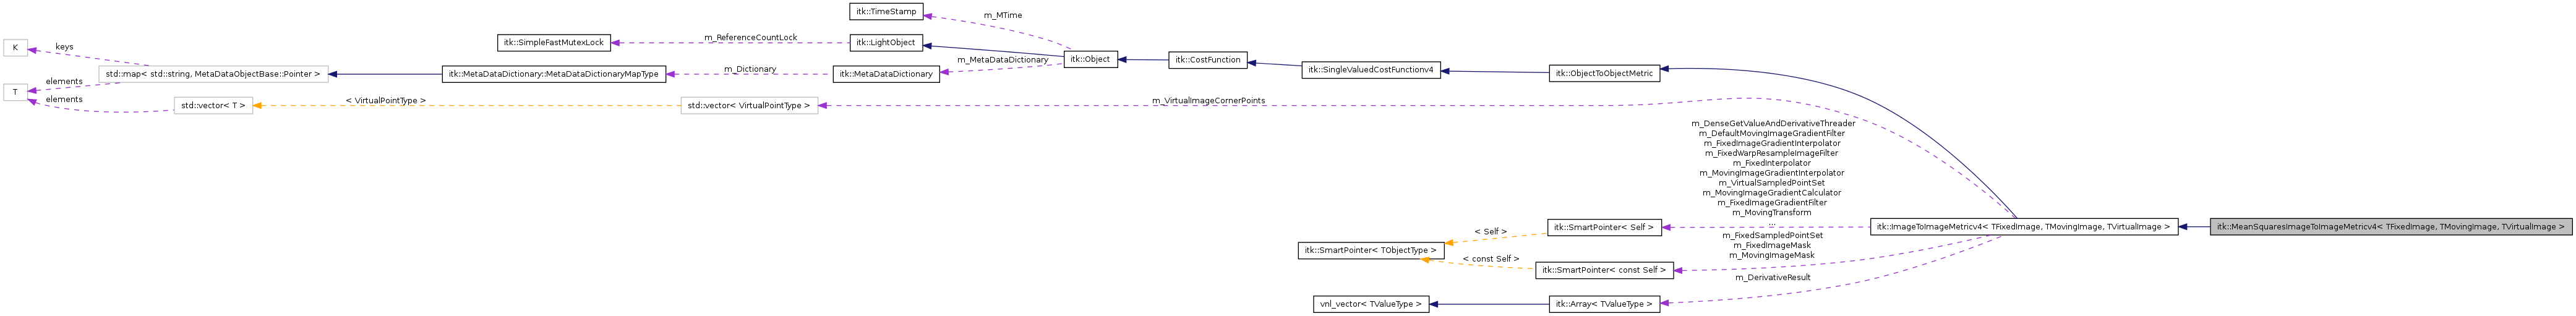Go to itk::CostFunction class node
The image size is (2576, 316).
point(1208,60)
